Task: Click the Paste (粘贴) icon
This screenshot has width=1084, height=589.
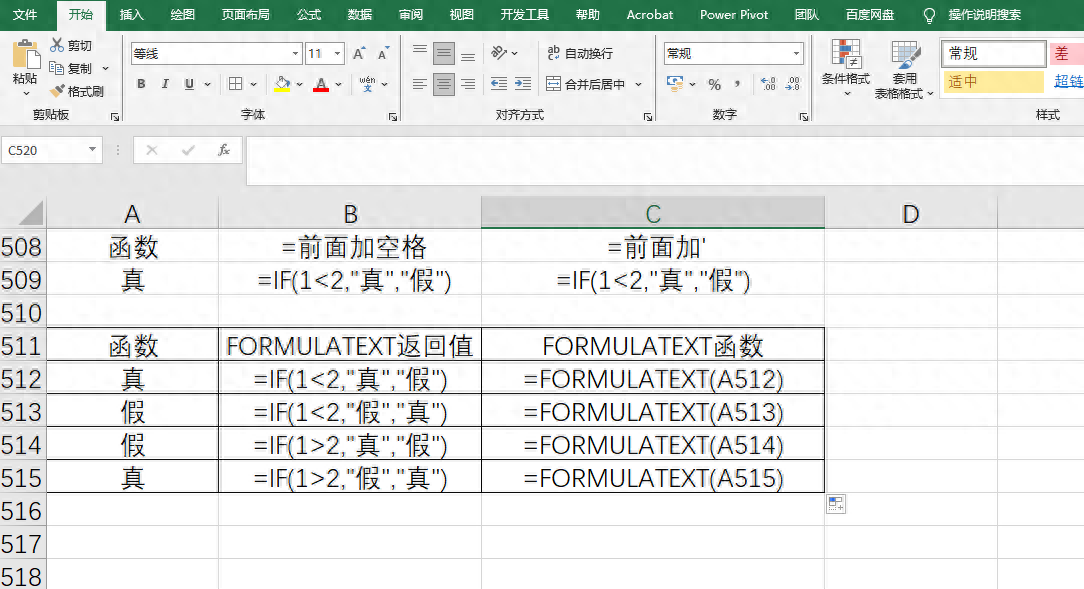Action: pyautogui.click(x=25, y=55)
